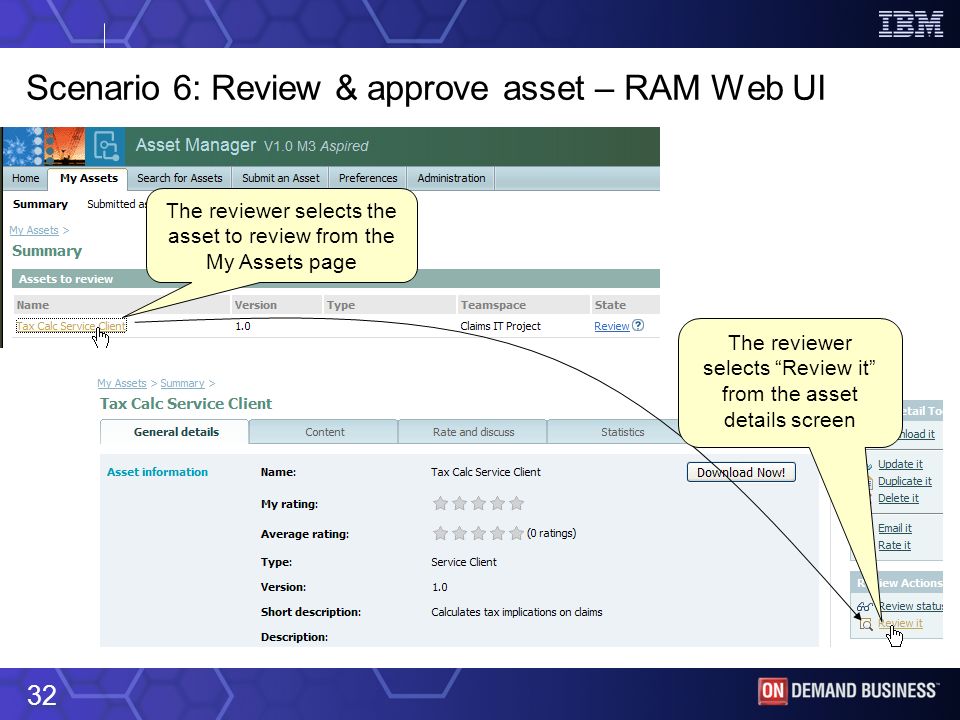Click the Calculates tax implications description text
This screenshot has height=720, width=960.
coord(517,612)
